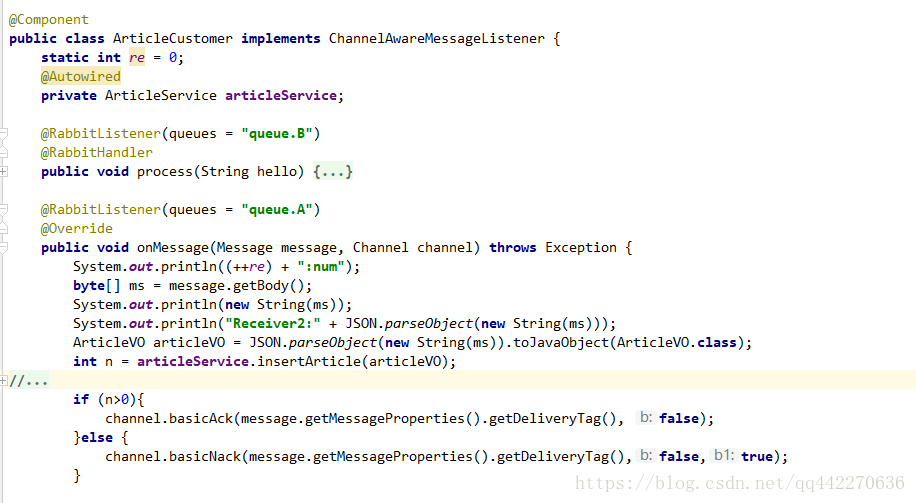
Task: Click ChannelAwareMessageListener interface name
Action: click(436, 39)
